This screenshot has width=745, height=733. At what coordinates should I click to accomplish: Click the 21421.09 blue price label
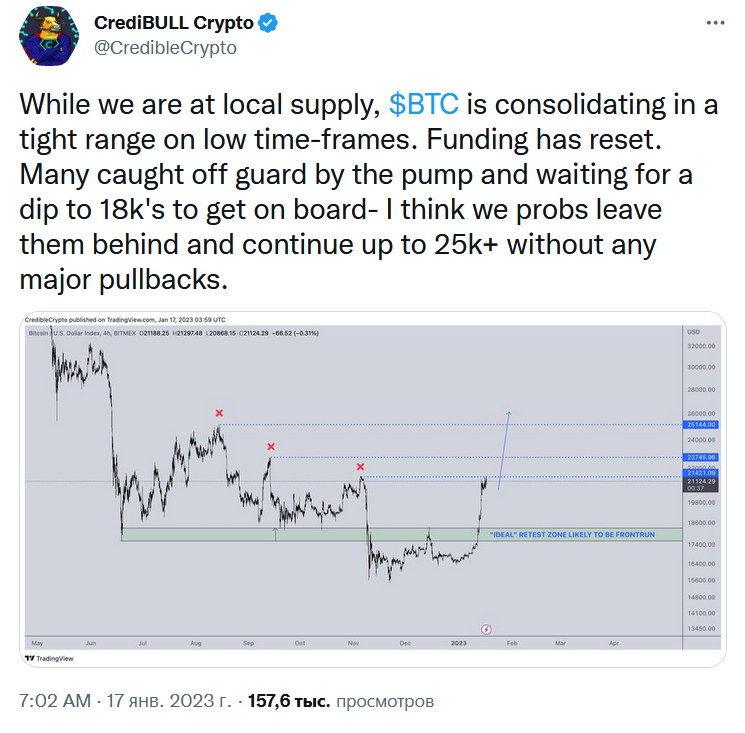[x=701, y=473]
